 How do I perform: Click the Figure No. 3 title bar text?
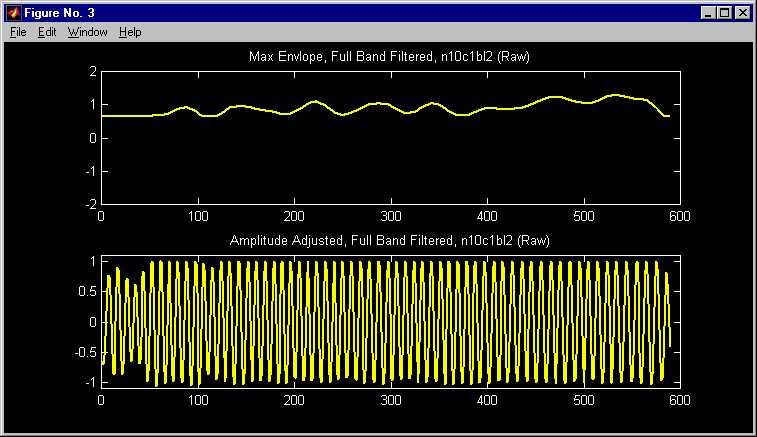coord(58,13)
